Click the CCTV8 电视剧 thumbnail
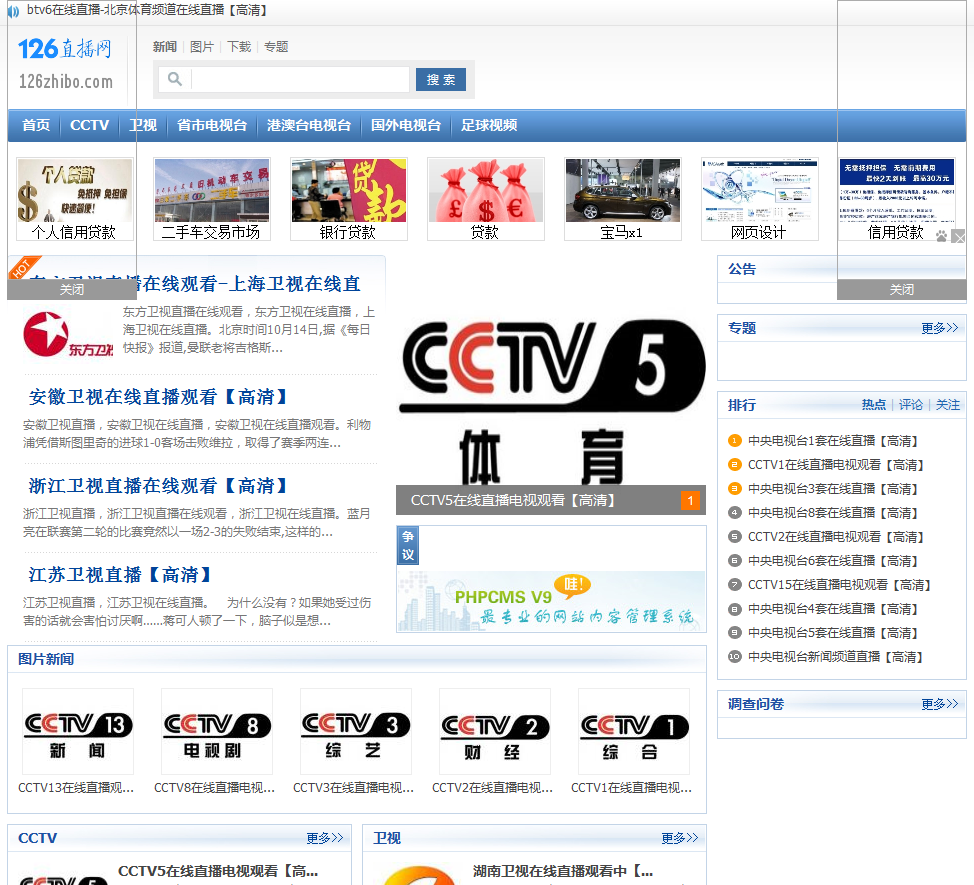This screenshot has height=885, width=974. click(x=217, y=732)
